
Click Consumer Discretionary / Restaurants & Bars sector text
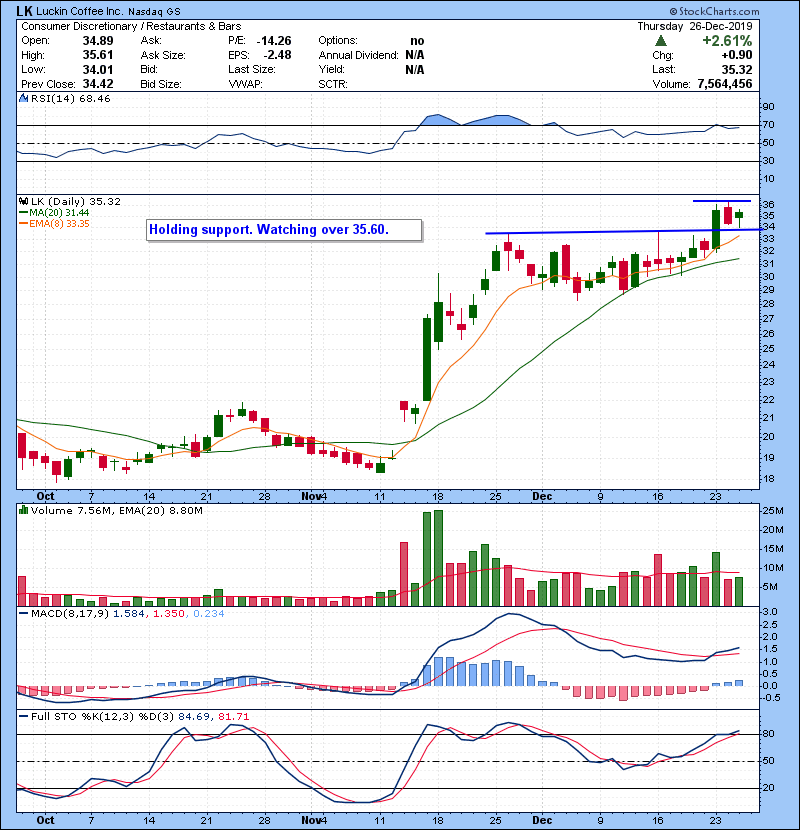pyautogui.click(x=131, y=26)
